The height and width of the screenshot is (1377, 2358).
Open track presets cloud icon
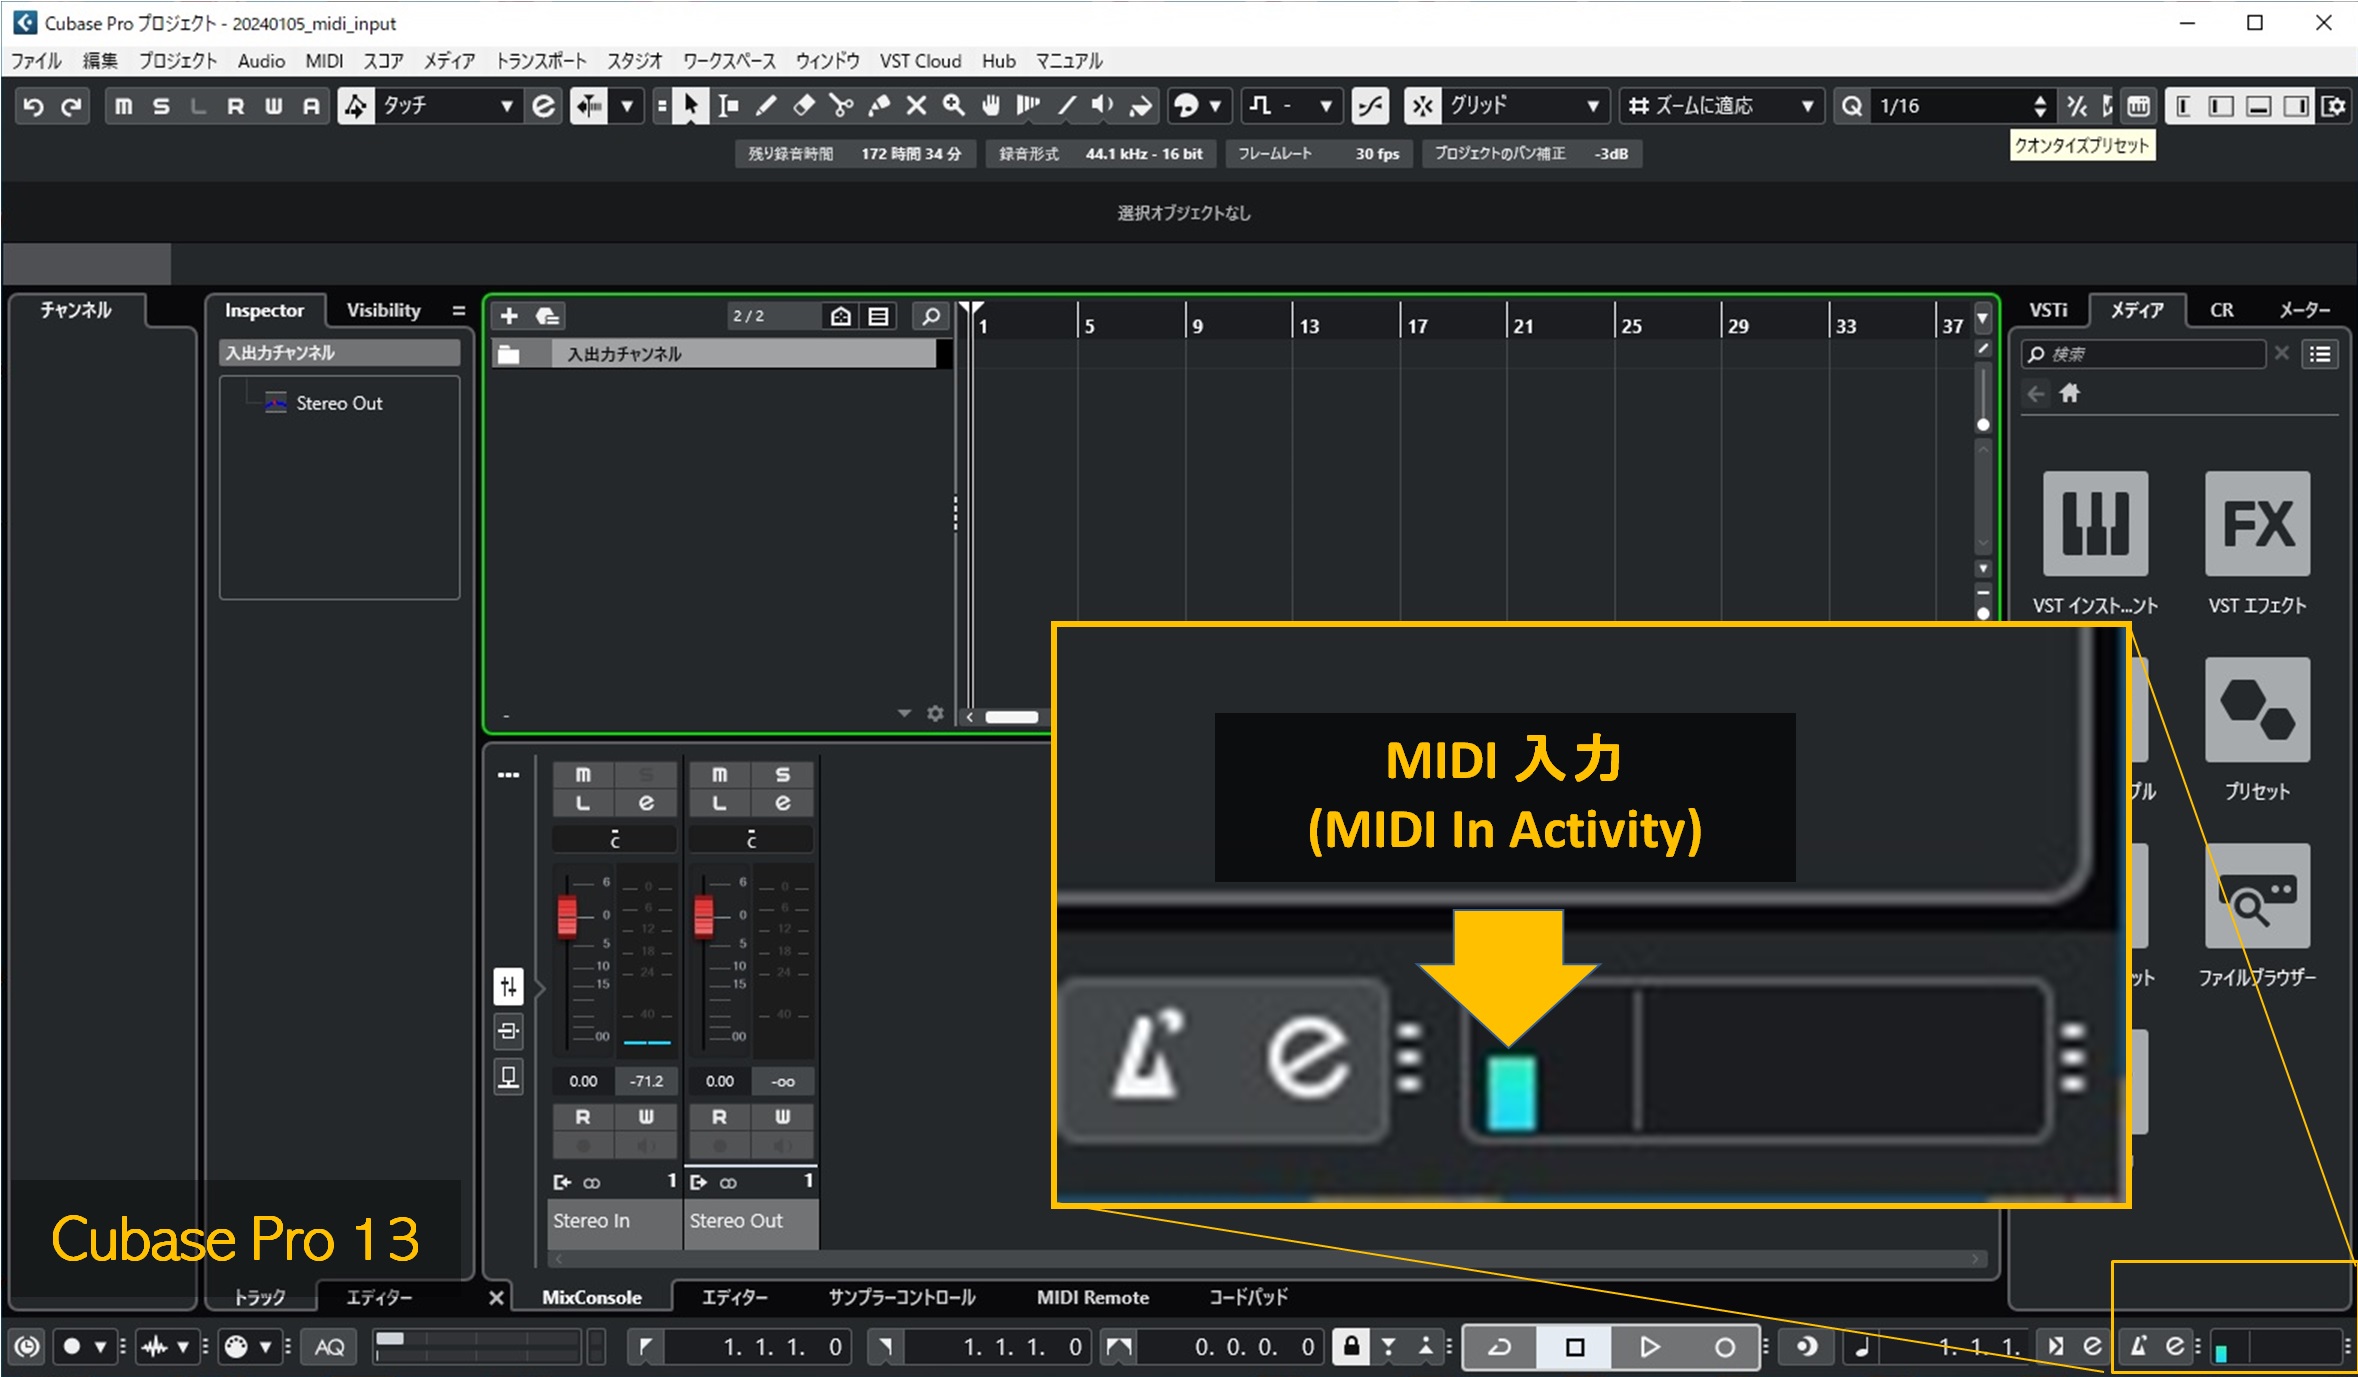pos(547,316)
